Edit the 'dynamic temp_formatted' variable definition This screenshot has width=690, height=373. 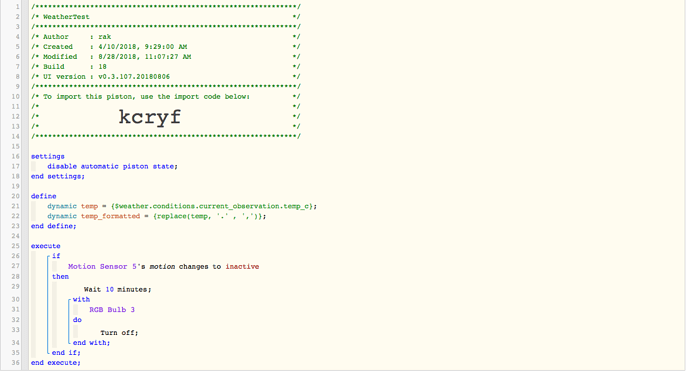[x=157, y=216]
